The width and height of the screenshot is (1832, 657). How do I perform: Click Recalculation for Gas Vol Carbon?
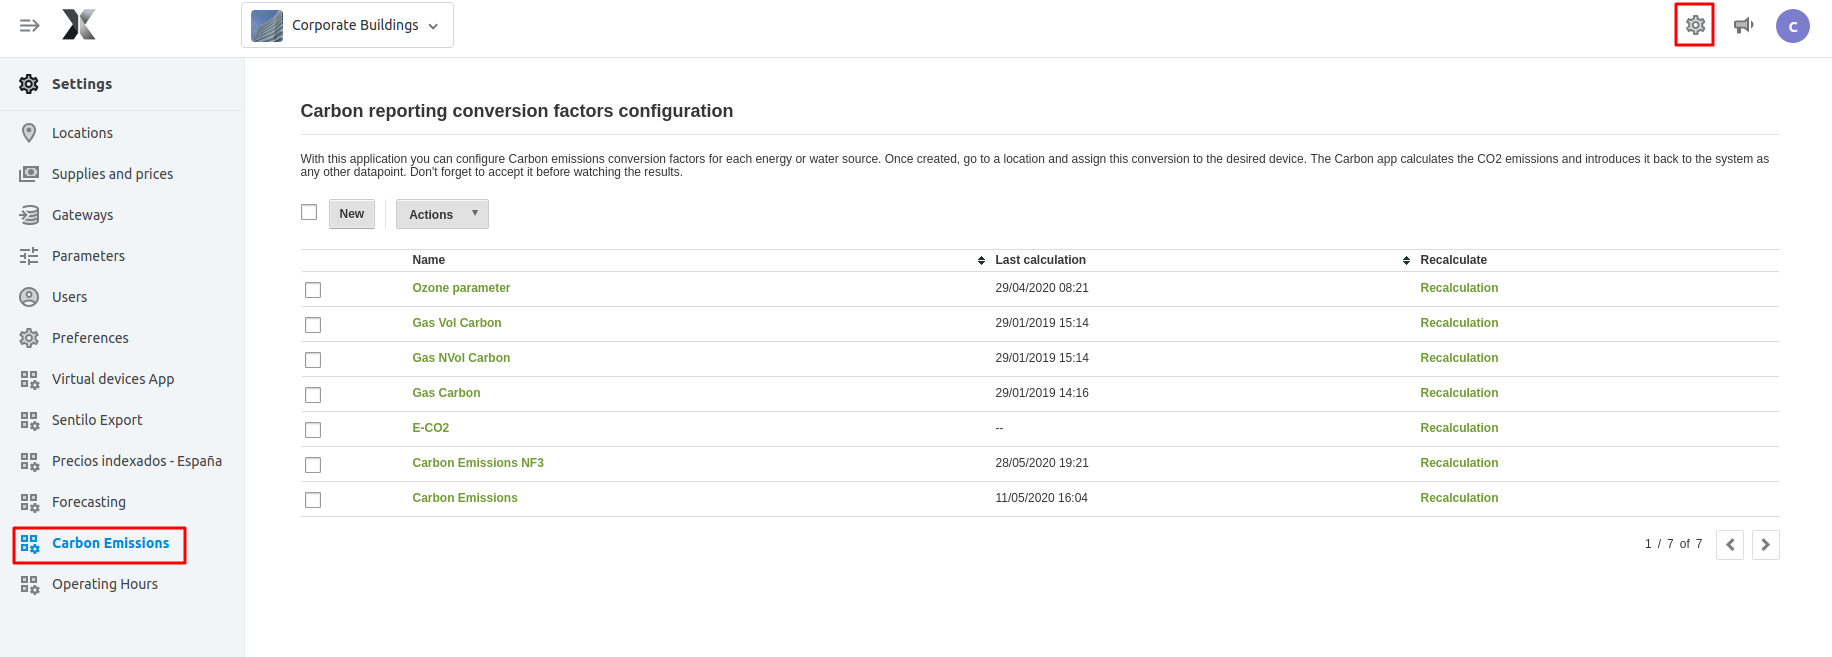tap(1459, 323)
